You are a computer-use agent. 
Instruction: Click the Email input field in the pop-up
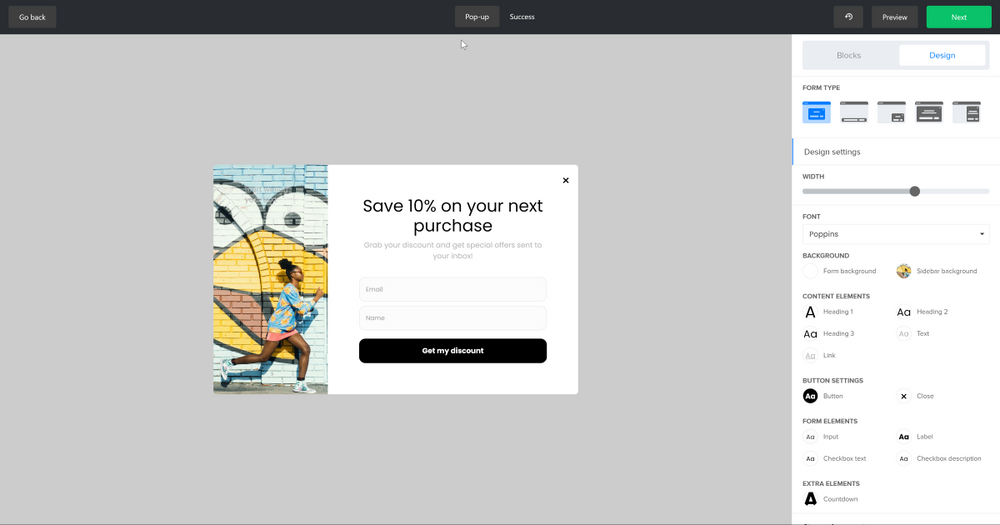(452, 289)
